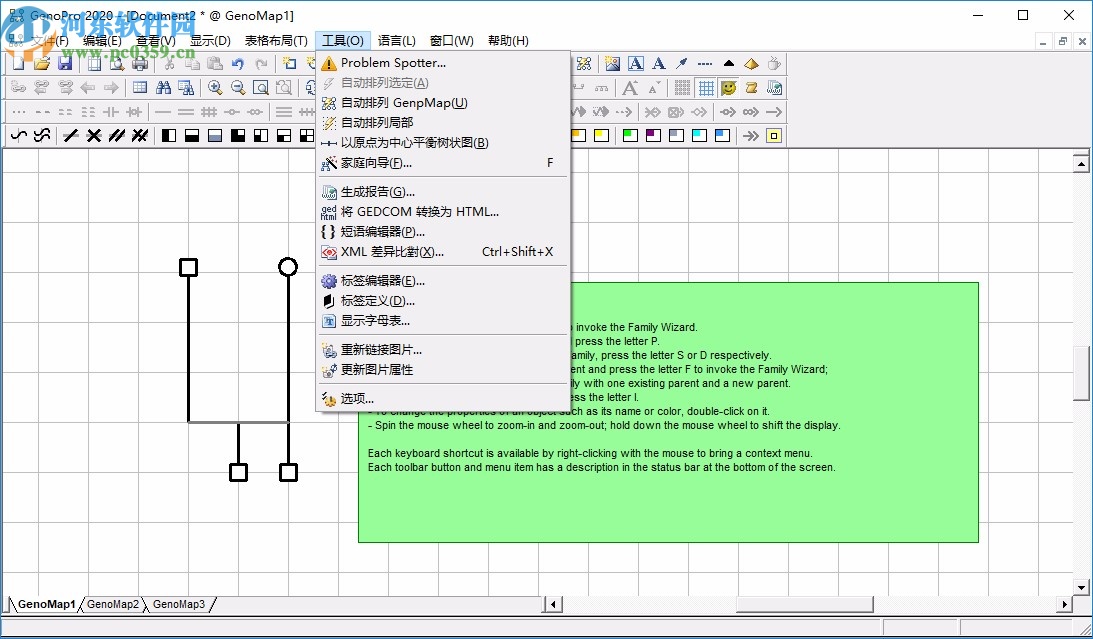Toggle the bordered A text style button
This screenshot has width=1093, height=639.
tap(636, 63)
